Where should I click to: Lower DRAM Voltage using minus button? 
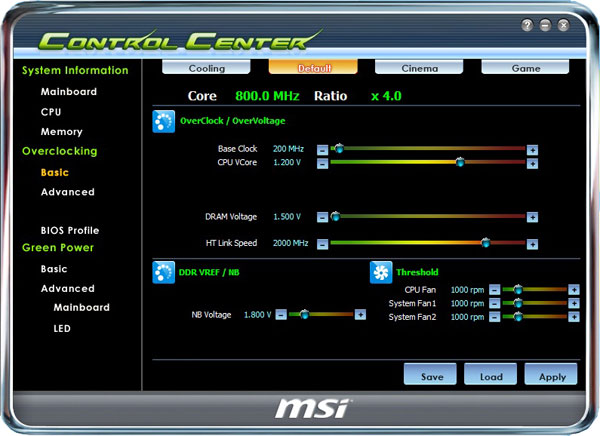click(x=323, y=217)
